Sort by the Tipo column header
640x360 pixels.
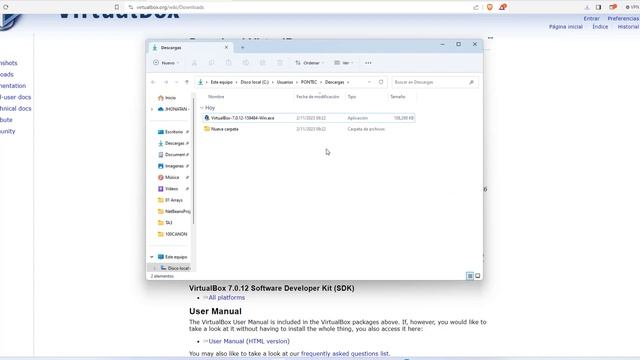click(x=352, y=97)
